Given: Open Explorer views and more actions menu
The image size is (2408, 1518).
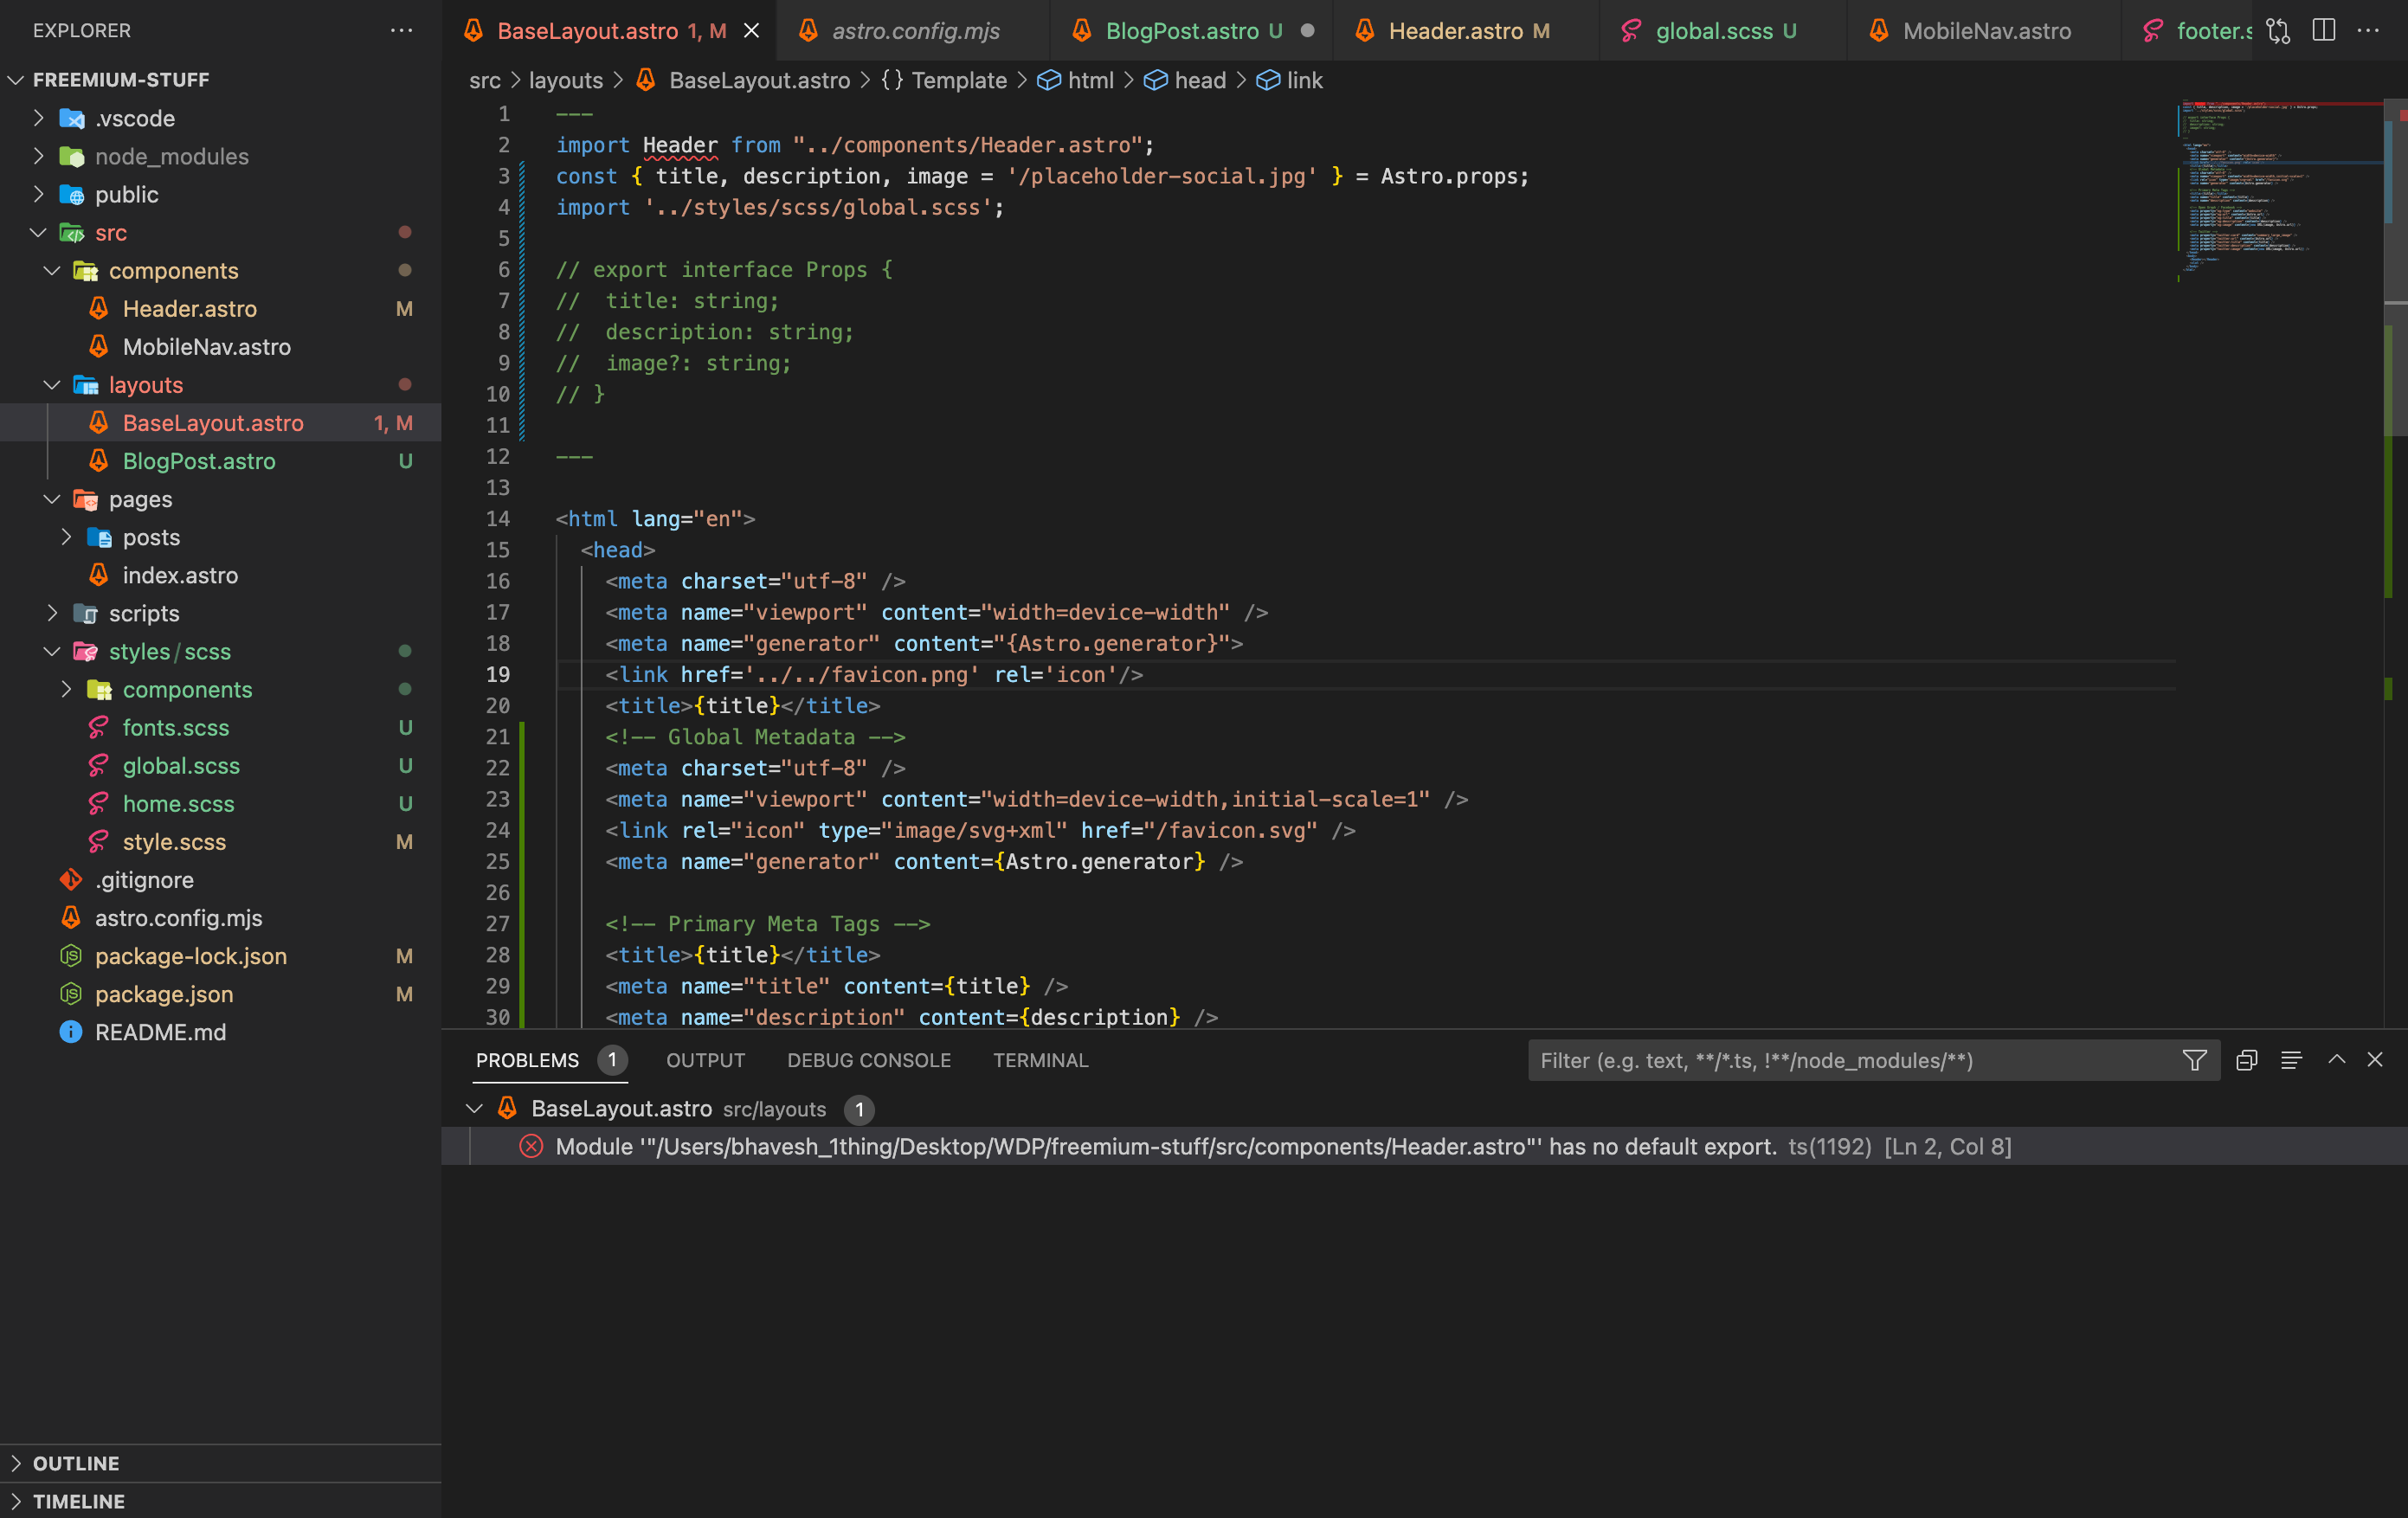Looking at the screenshot, I should (401, 30).
